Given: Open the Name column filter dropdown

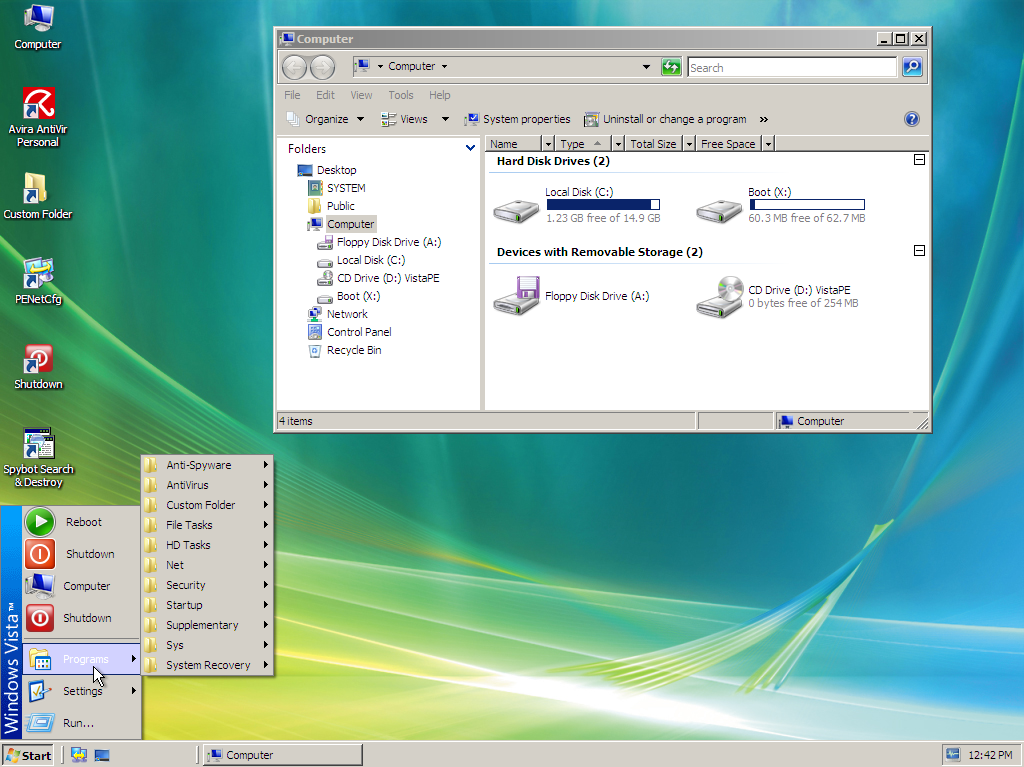Looking at the screenshot, I should click(x=548, y=144).
